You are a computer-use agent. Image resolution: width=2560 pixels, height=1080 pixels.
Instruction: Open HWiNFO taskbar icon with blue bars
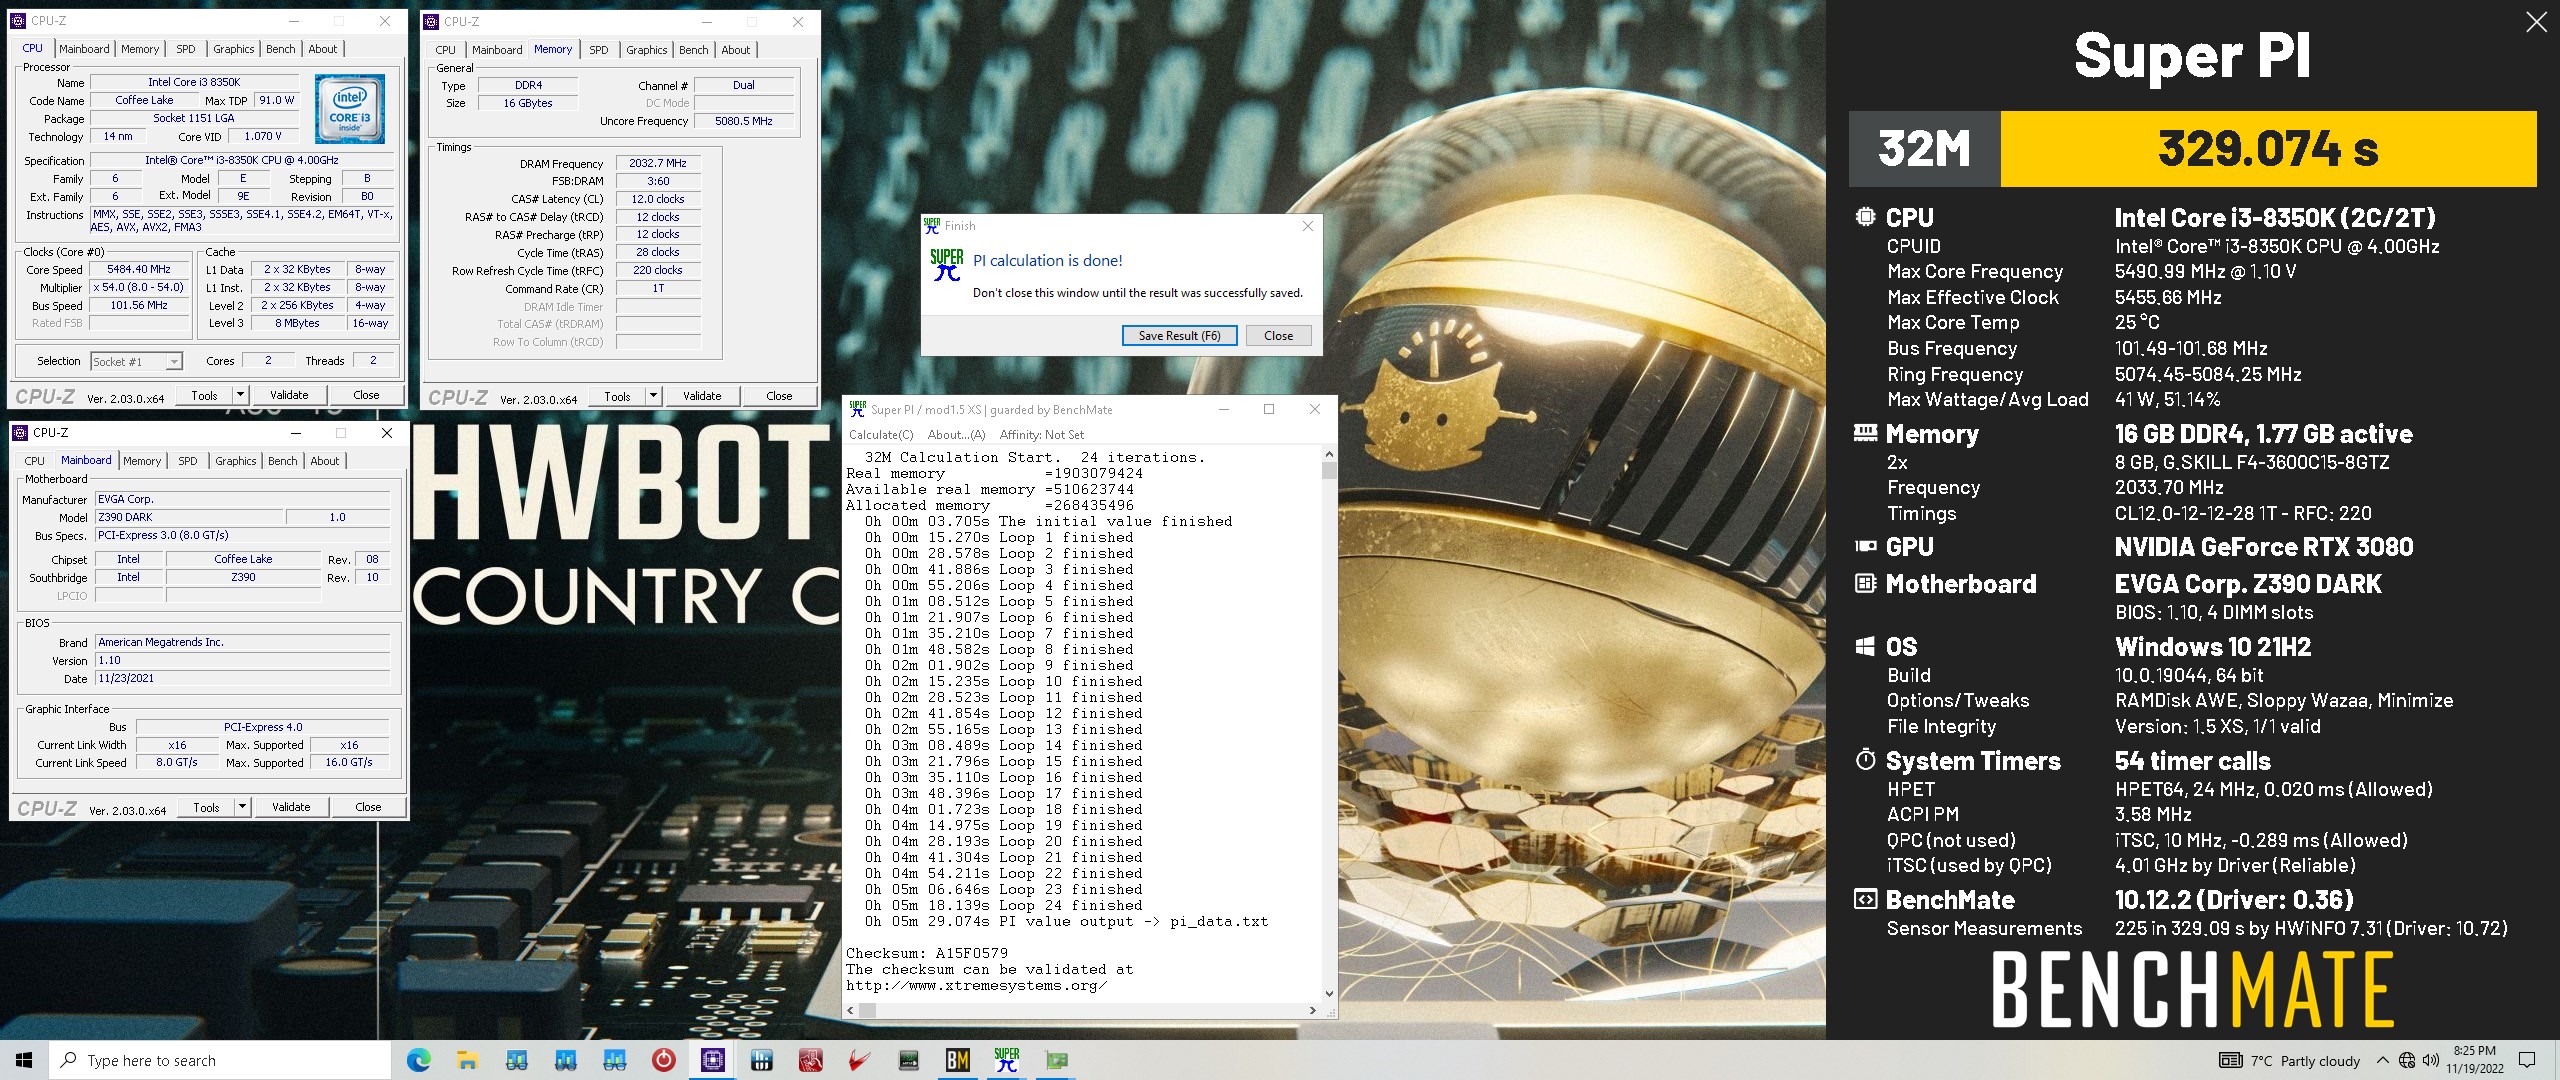[761, 1060]
